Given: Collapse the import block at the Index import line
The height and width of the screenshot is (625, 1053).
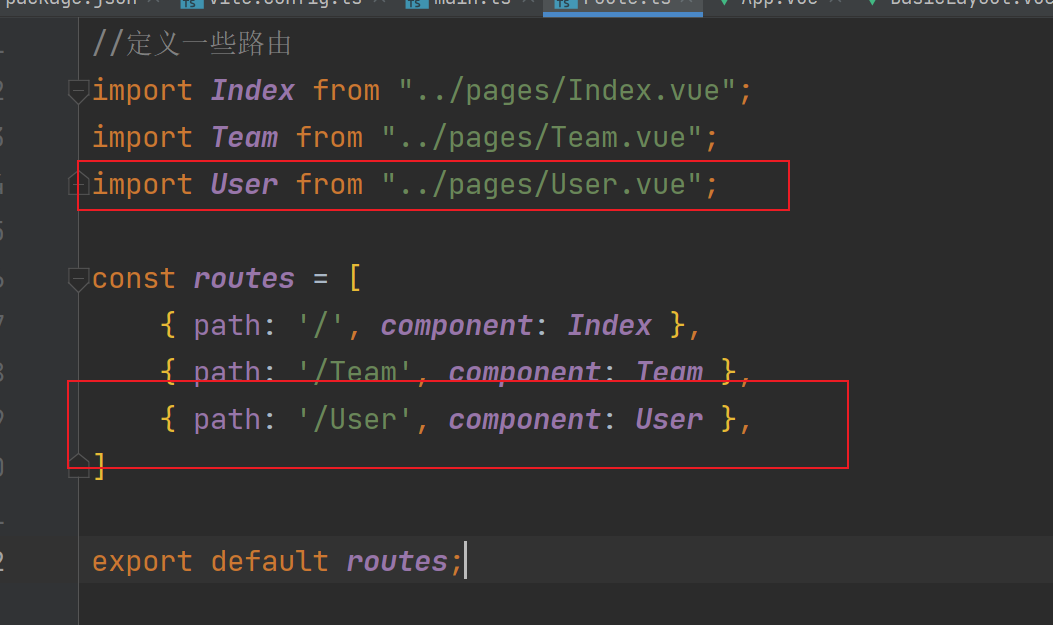Looking at the screenshot, I should [78, 91].
